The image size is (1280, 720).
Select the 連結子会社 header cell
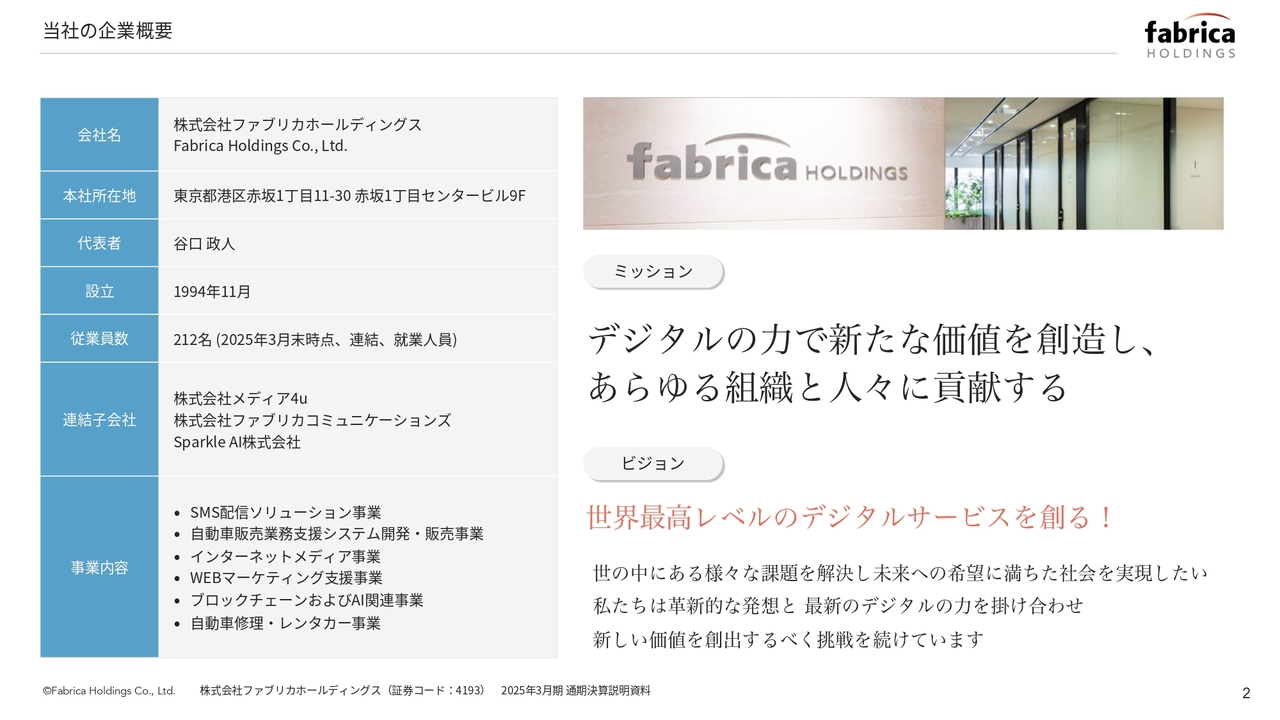pos(99,420)
